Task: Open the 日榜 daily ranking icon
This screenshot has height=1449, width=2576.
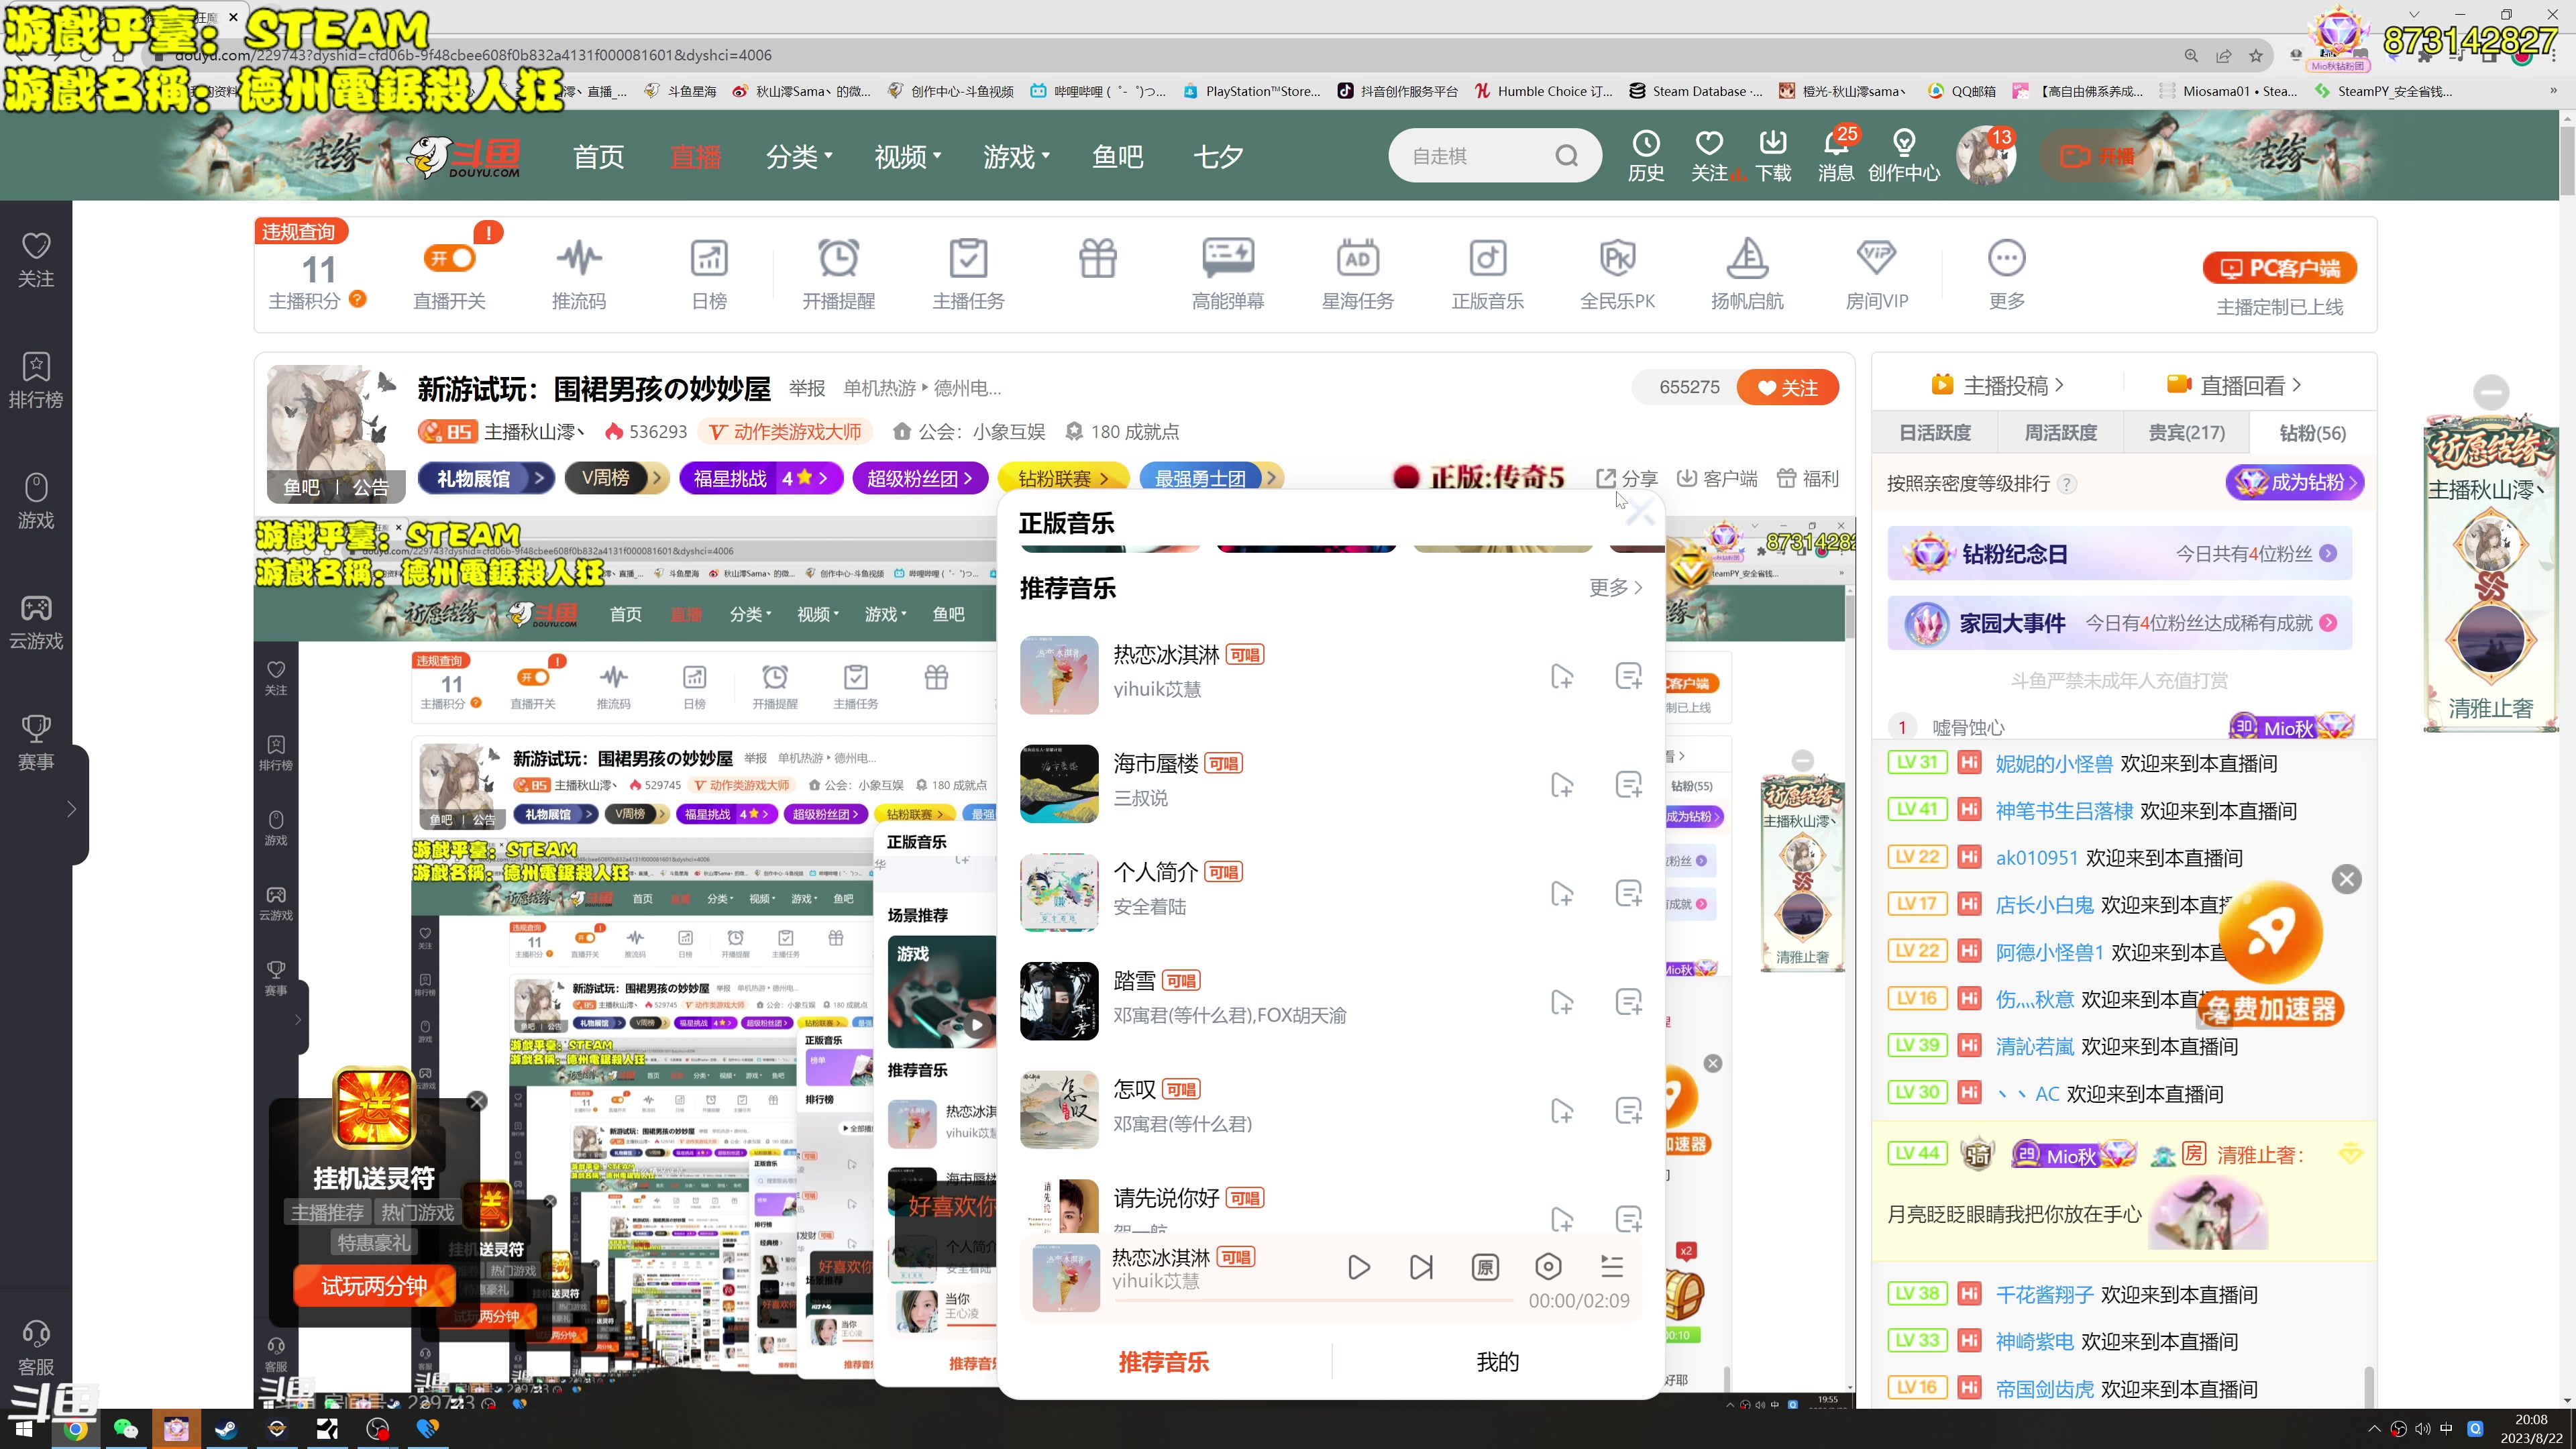Action: 709,274
